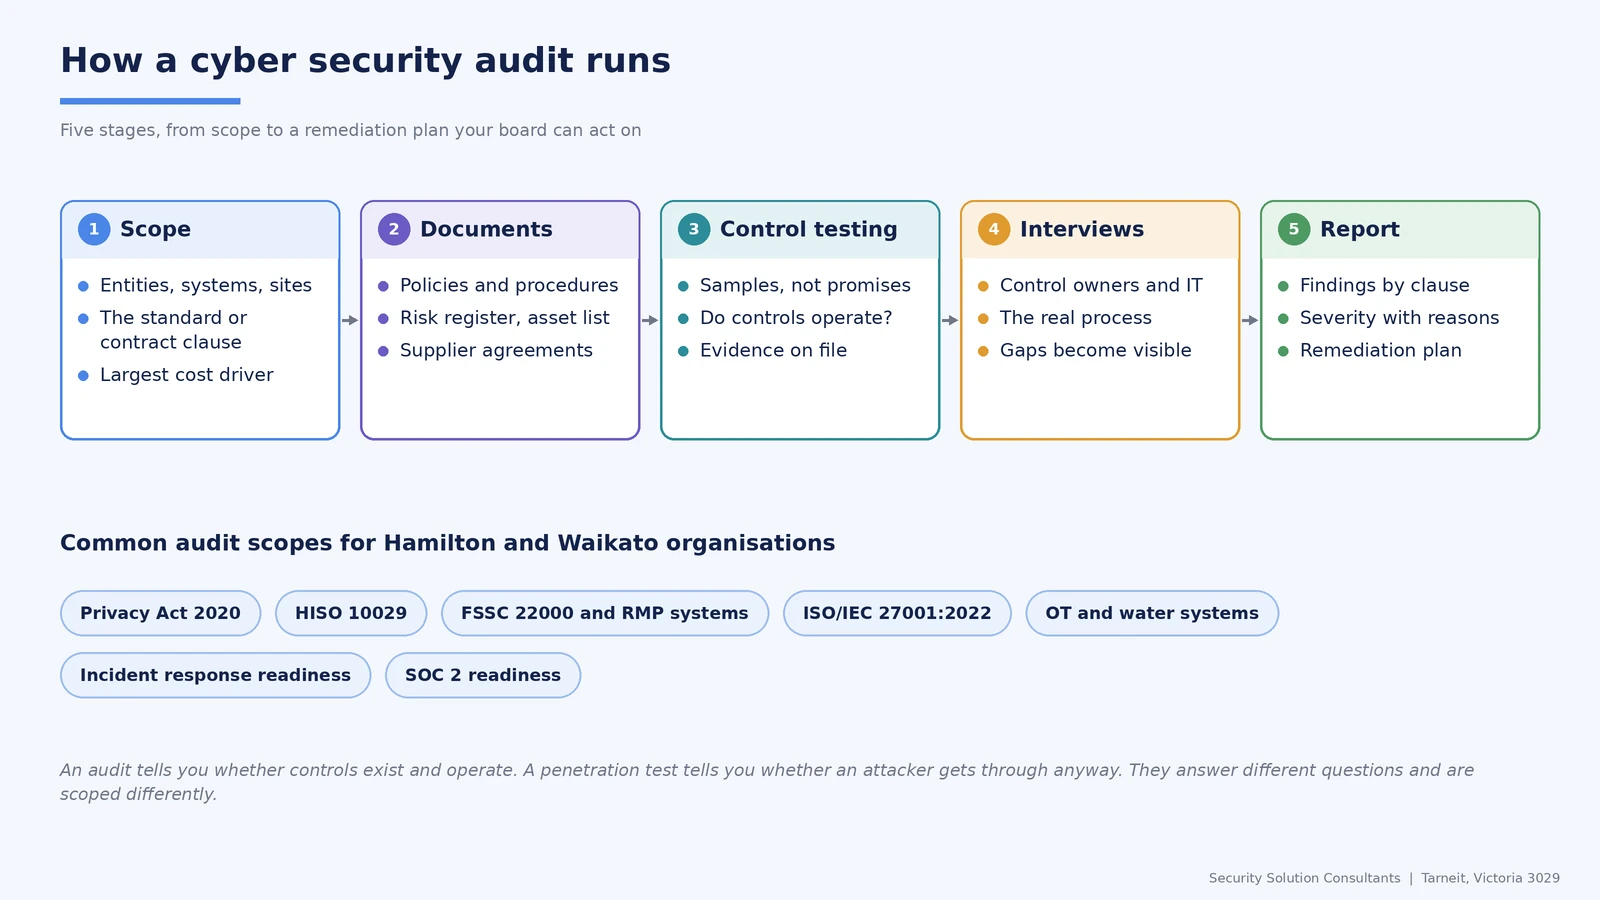Choose the SOC 2 readiness chip
The height and width of the screenshot is (900, 1600).
(483, 675)
